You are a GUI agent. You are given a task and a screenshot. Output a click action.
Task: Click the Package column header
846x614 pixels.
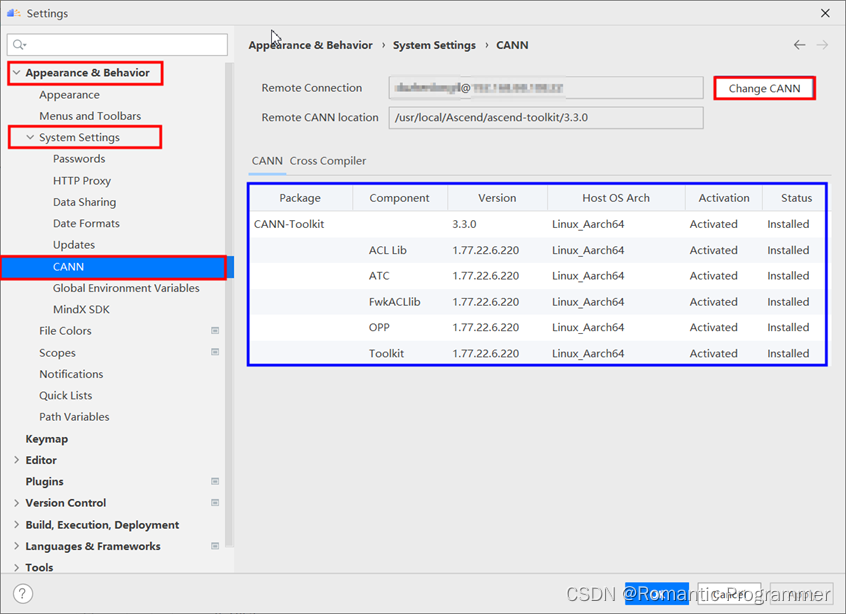pyautogui.click(x=300, y=198)
